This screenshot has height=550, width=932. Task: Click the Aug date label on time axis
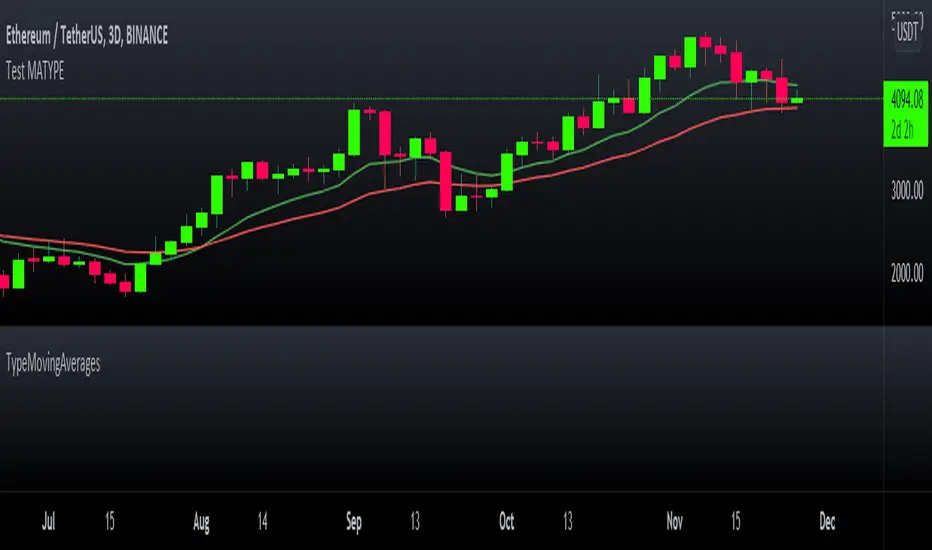coord(201,522)
